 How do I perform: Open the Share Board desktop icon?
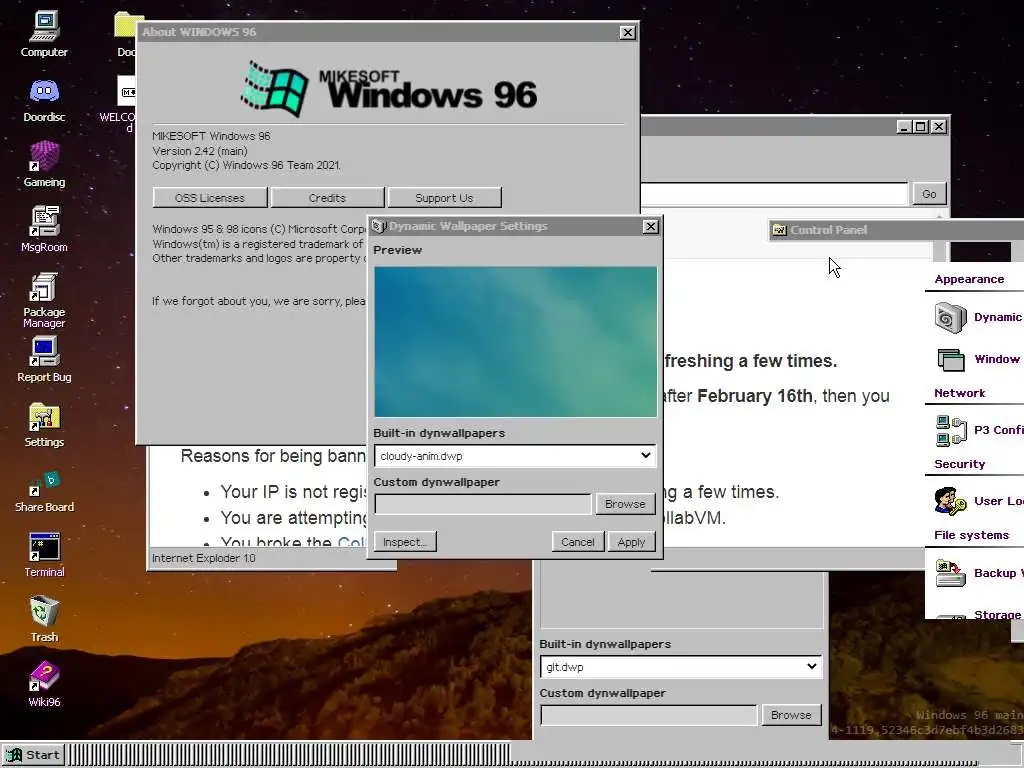point(44,491)
